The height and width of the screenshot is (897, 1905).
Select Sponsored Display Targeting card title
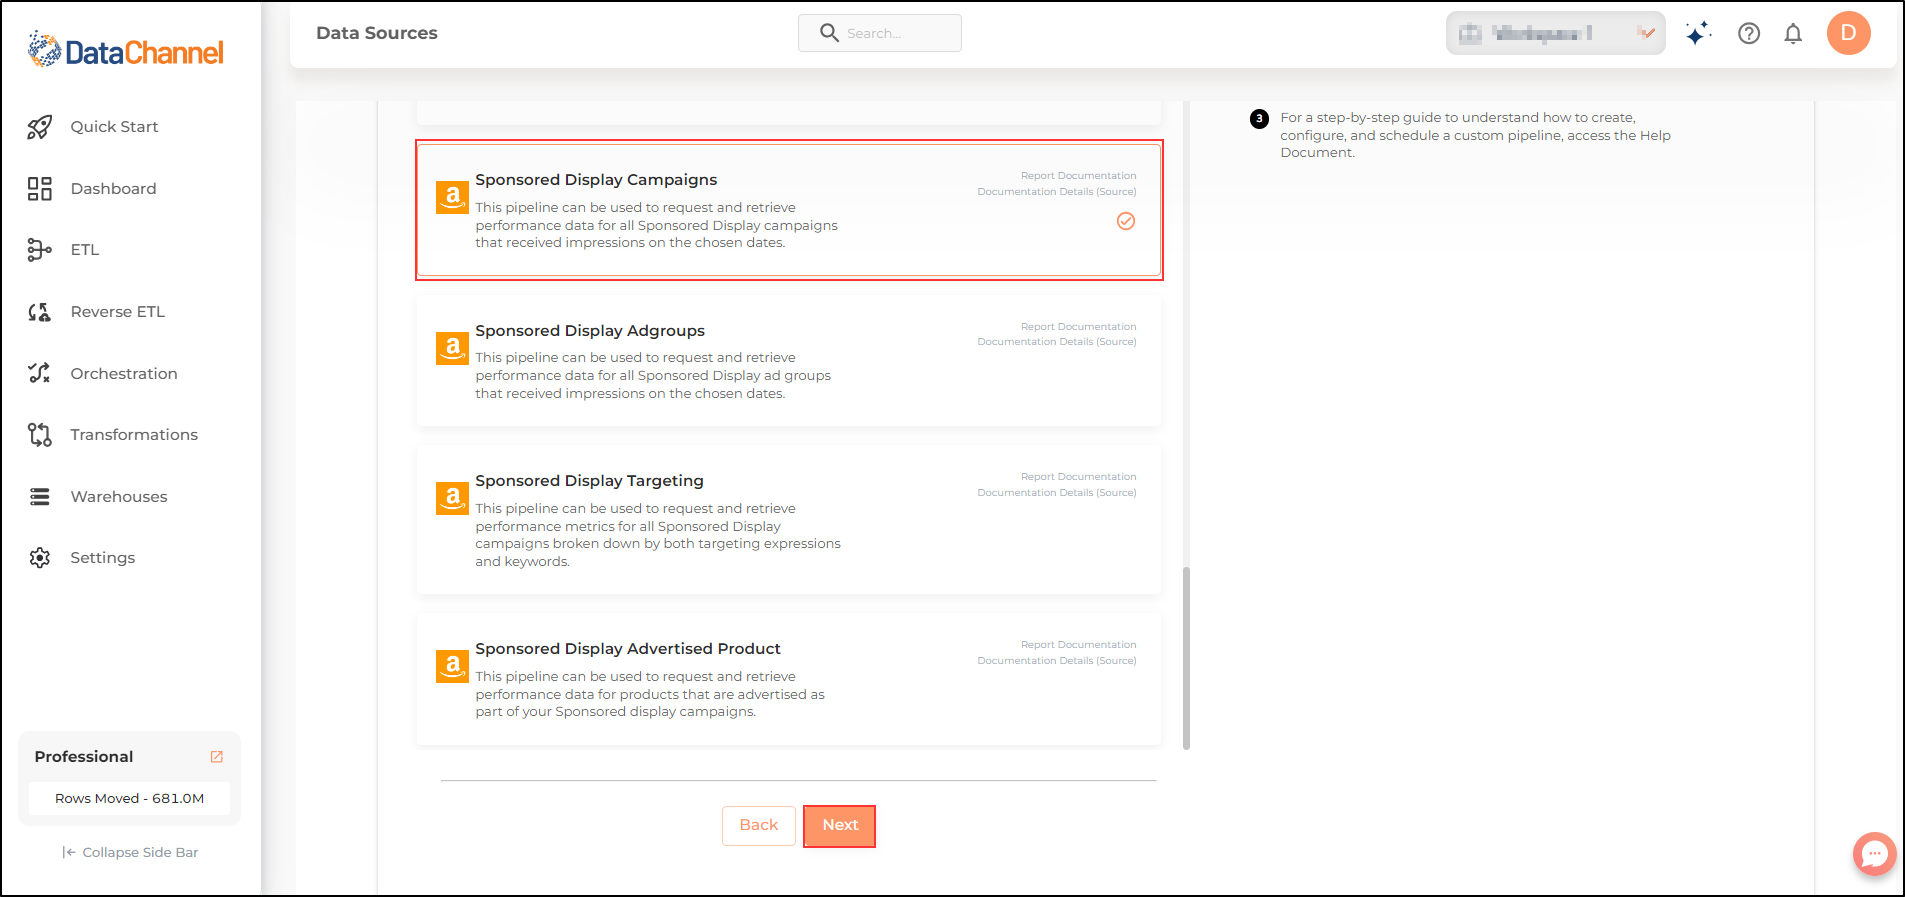(589, 481)
